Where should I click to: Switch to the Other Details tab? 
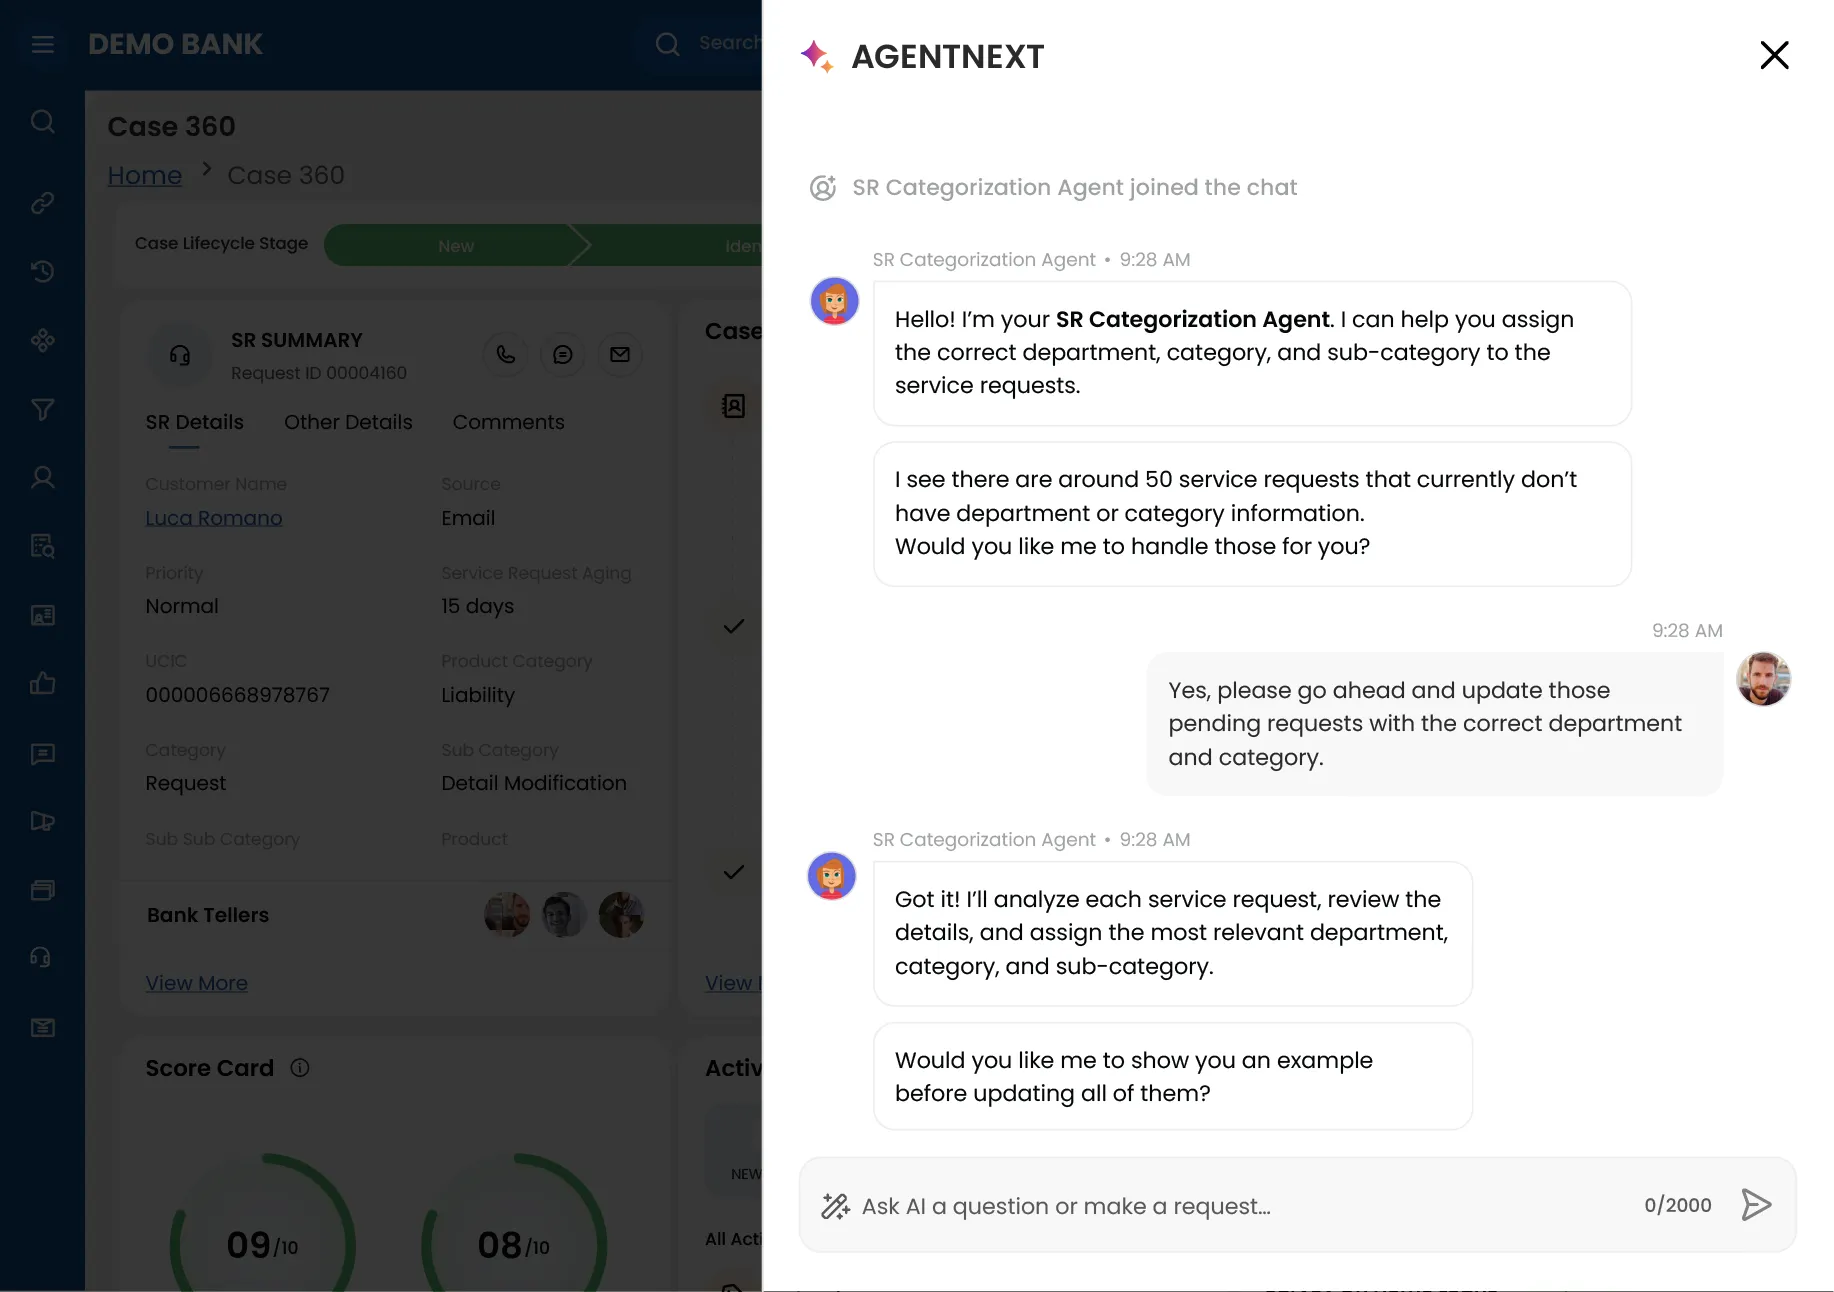348,422
